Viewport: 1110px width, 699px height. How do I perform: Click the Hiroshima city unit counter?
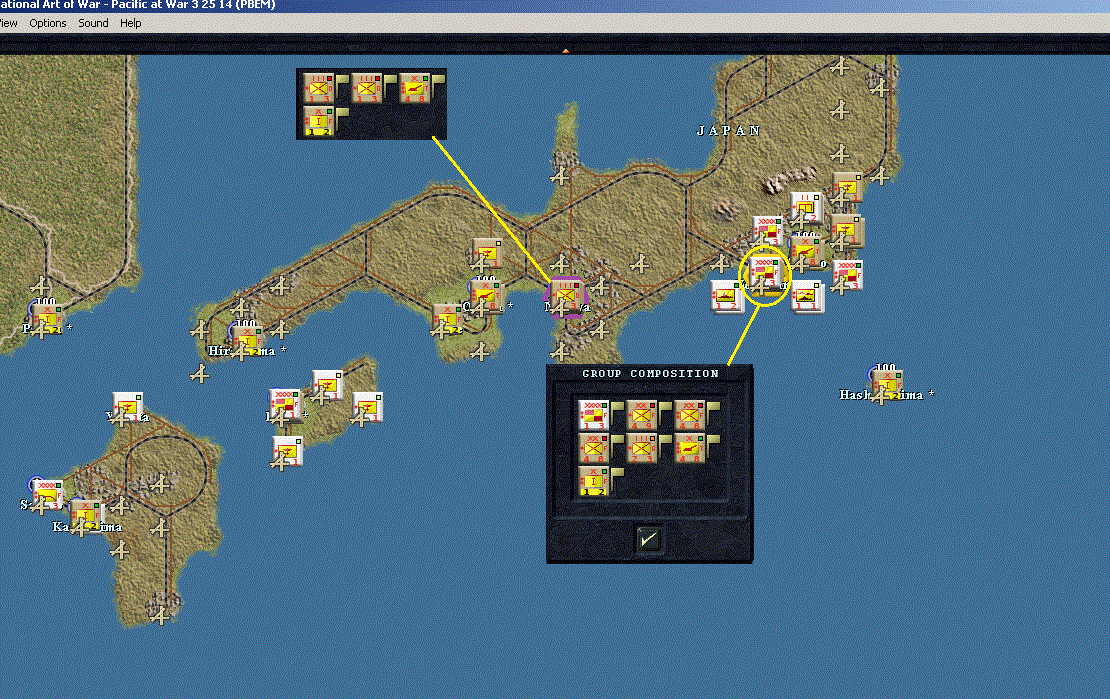click(x=248, y=341)
